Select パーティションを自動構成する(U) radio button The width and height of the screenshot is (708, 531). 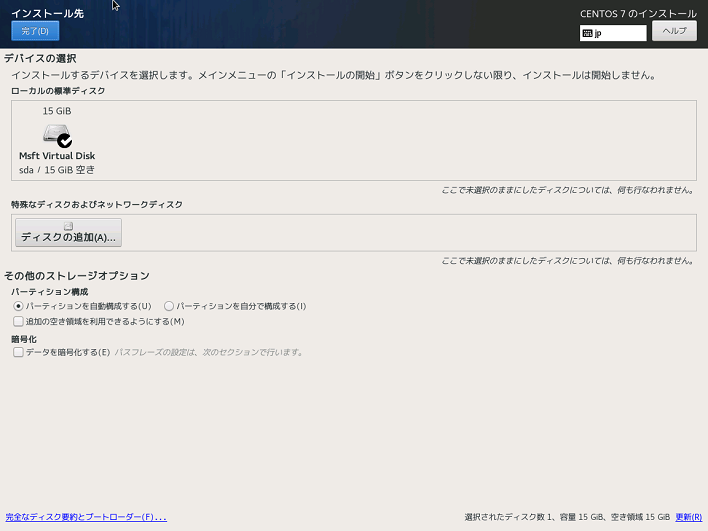pos(18,306)
